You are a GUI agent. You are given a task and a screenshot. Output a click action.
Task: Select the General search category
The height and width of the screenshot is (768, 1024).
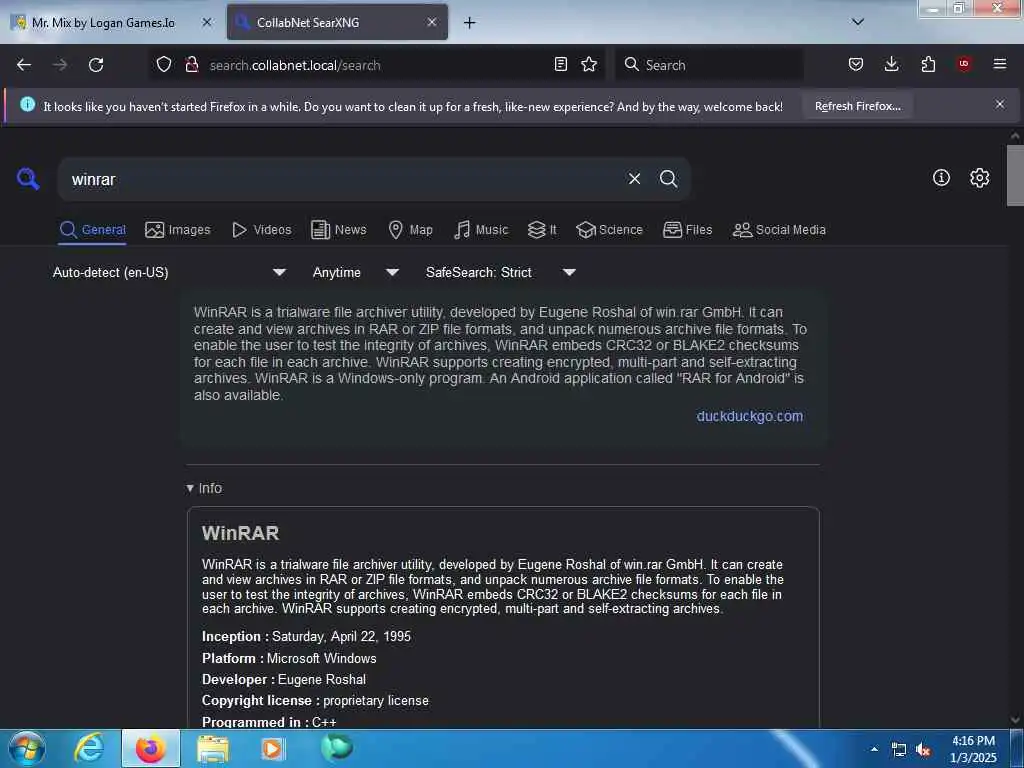(x=93, y=230)
